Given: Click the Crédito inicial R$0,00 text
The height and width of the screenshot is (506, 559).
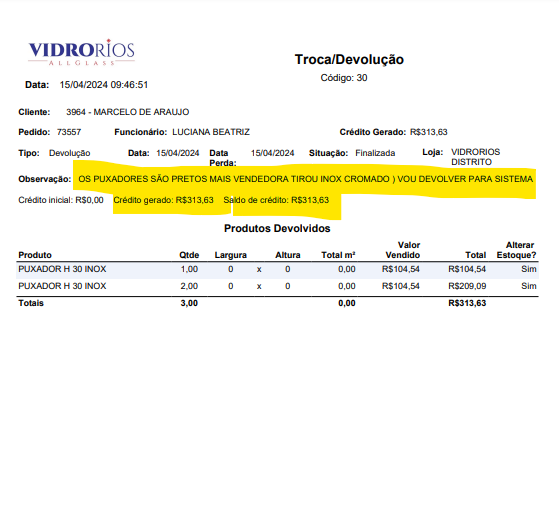Looking at the screenshot, I should tap(61, 200).
